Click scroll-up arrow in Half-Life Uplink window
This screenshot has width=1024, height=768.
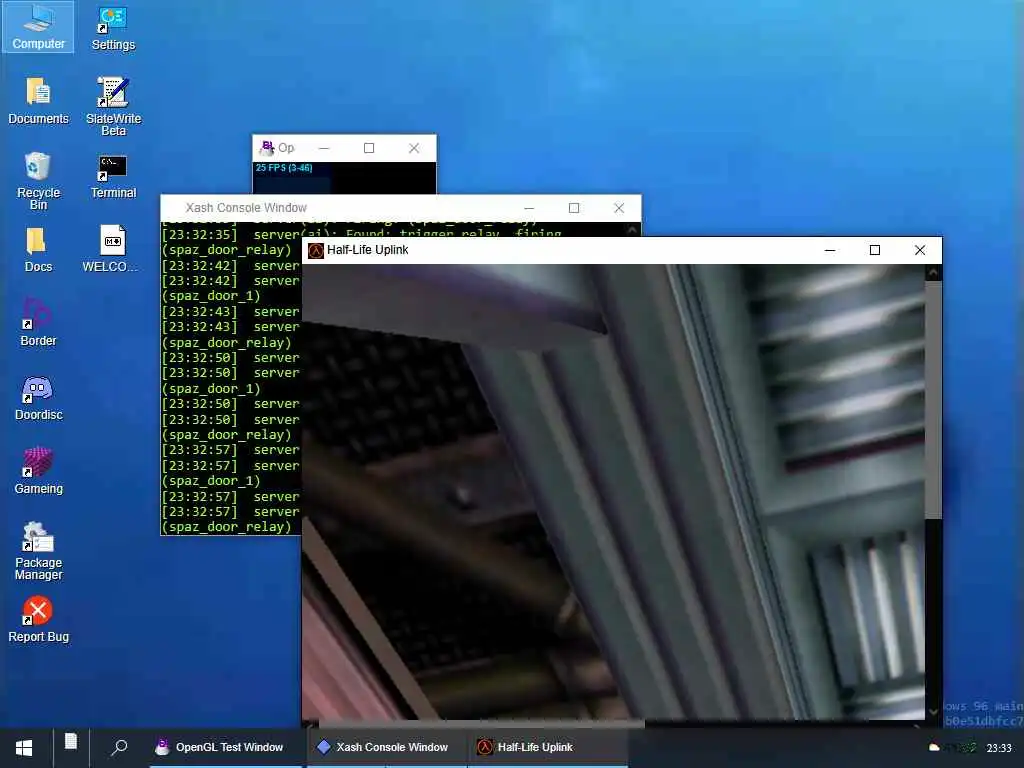point(933,272)
